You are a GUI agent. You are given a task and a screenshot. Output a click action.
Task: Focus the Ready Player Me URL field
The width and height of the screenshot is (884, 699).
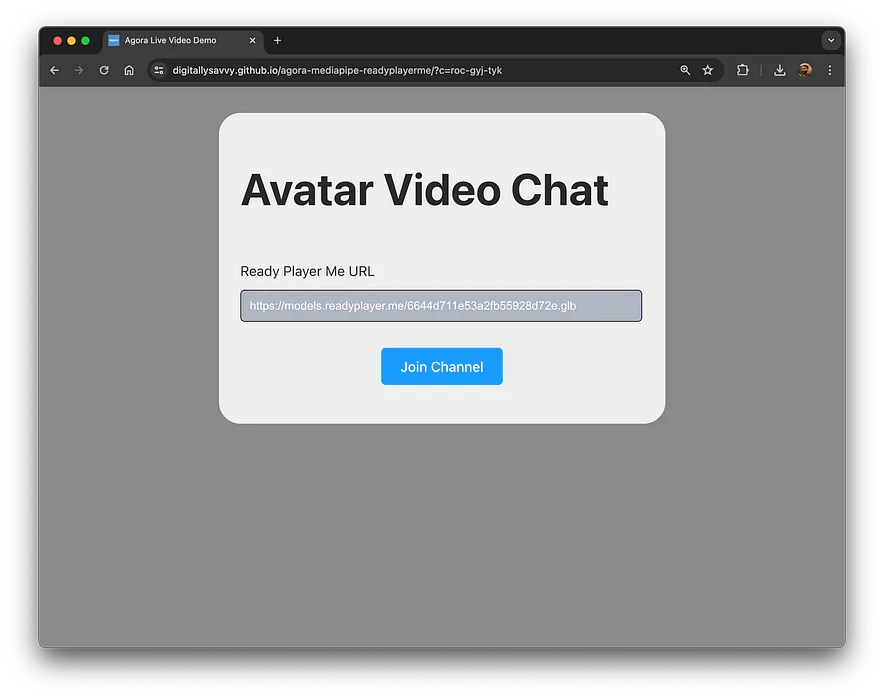441,306
